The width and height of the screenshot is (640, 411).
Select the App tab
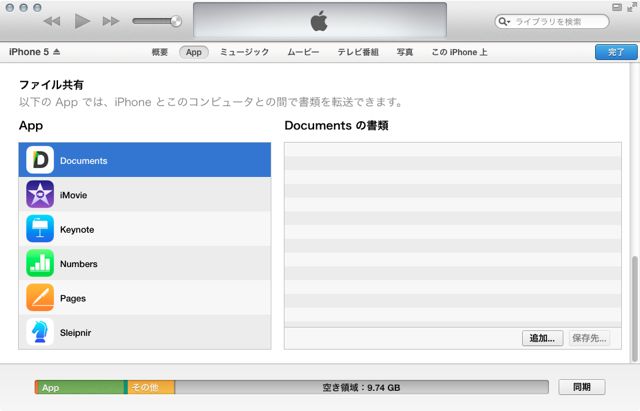pyautogui.click(x=194, y=52)
